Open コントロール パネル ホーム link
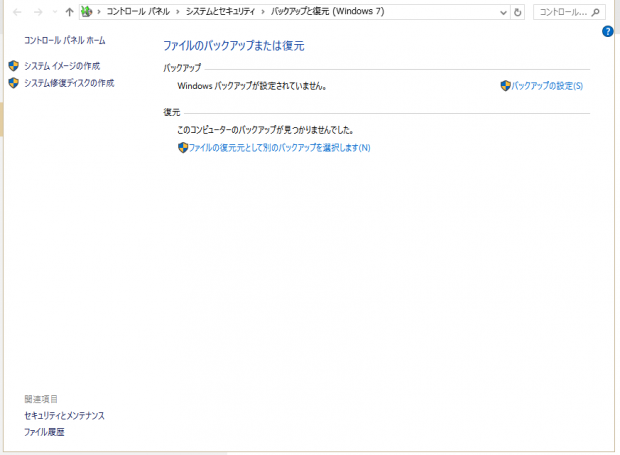The height and width of the screenshot is (455, 620). tap(65, 40)
